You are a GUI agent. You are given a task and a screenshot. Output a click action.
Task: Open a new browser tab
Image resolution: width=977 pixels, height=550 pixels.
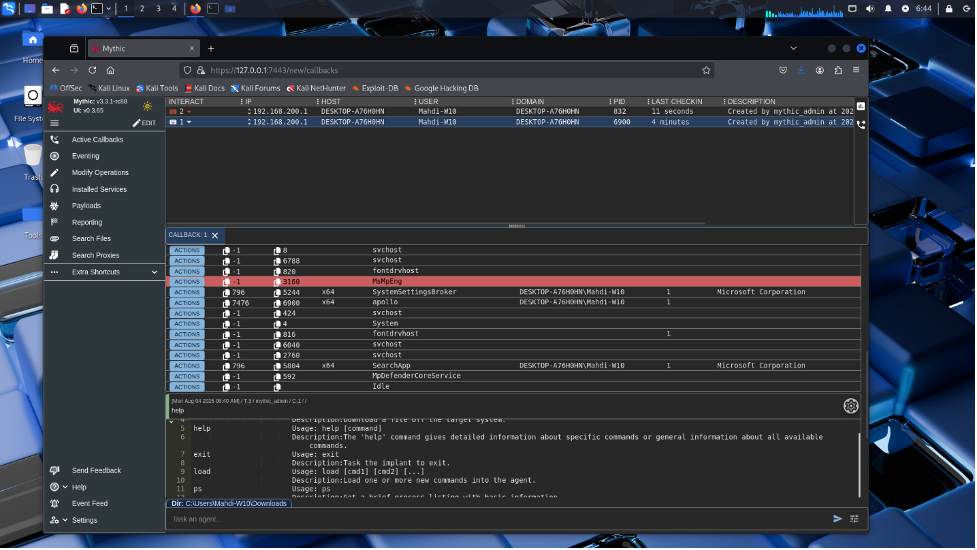tap(211, 49)
